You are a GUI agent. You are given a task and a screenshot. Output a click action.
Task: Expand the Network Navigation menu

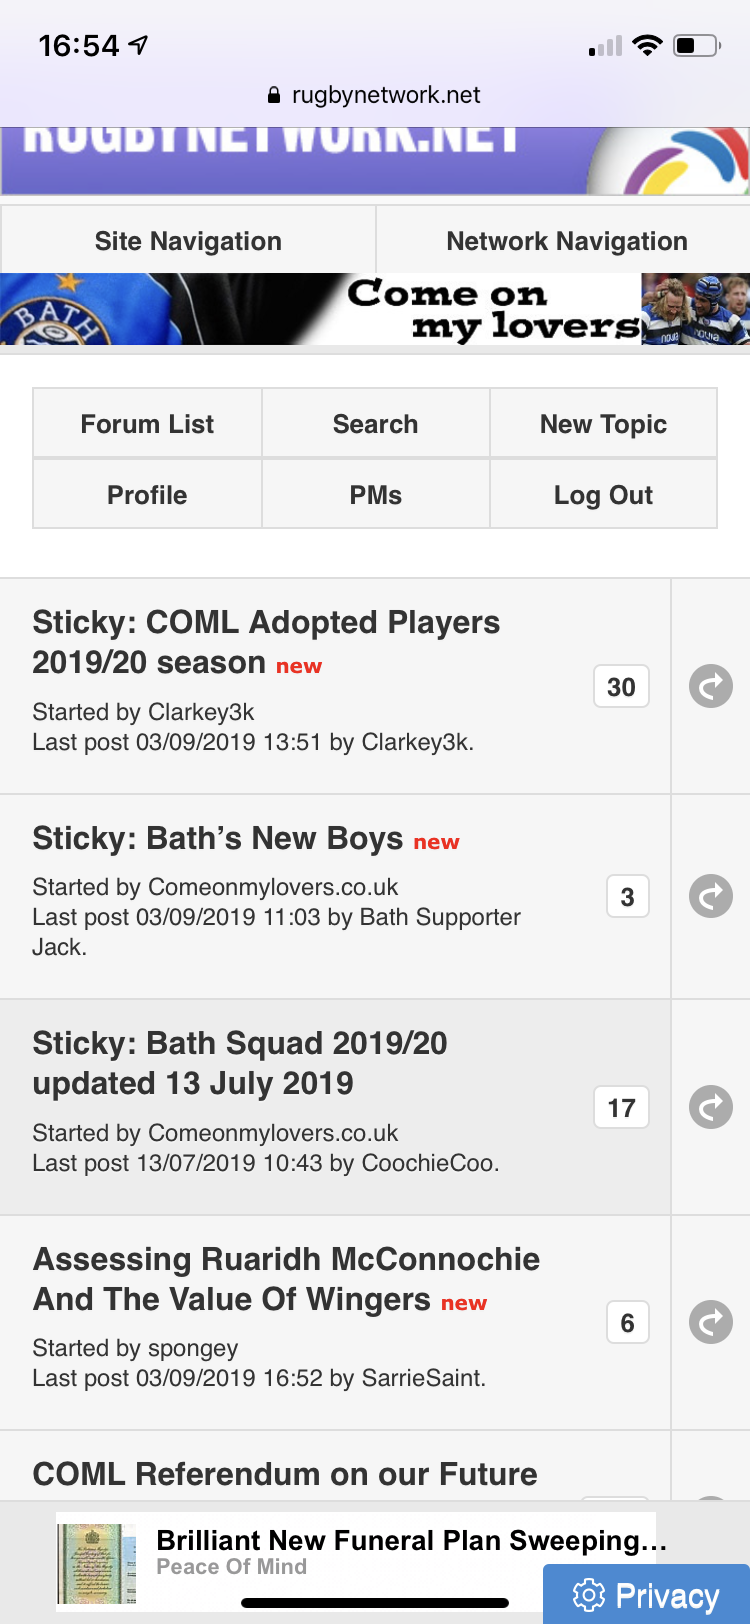[566, 240]
